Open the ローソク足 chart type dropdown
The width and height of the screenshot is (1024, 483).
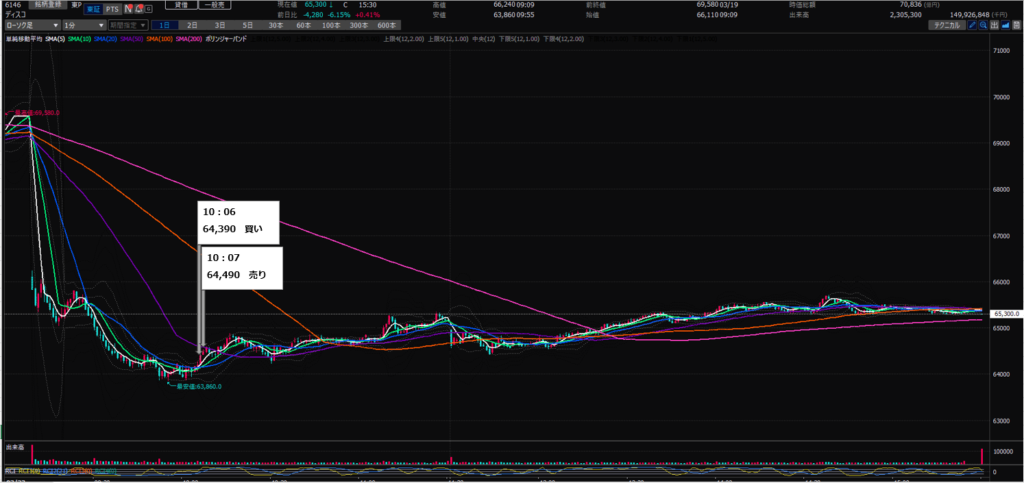pyautogui.click(x=28, y=24)
